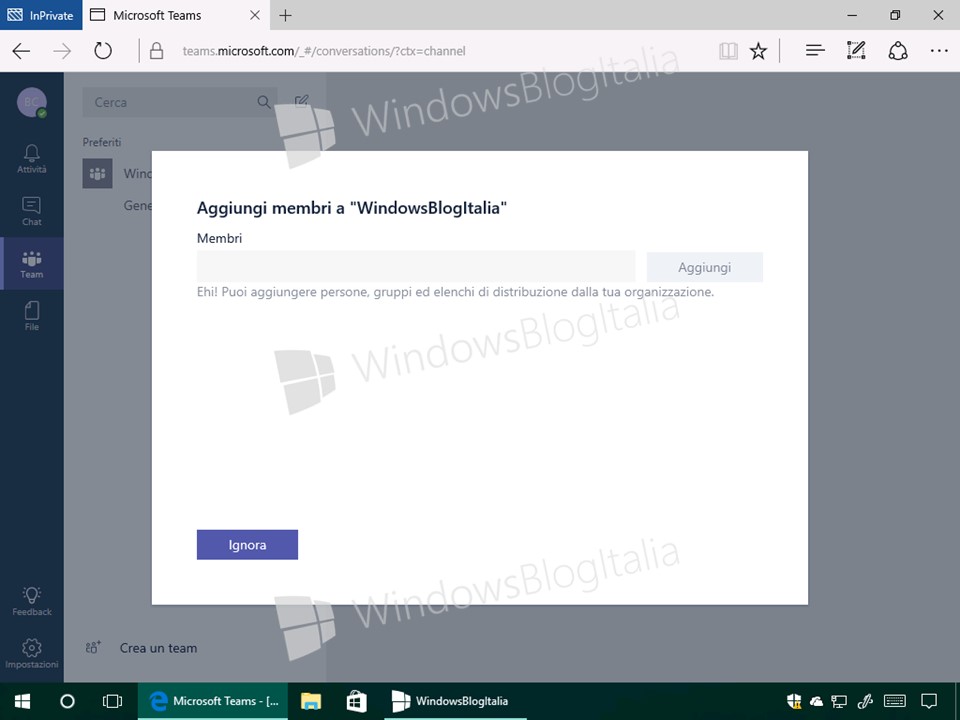Open the Windows Start menu
Viewport: 960px width, 720px height.
[x=23, y=701]
